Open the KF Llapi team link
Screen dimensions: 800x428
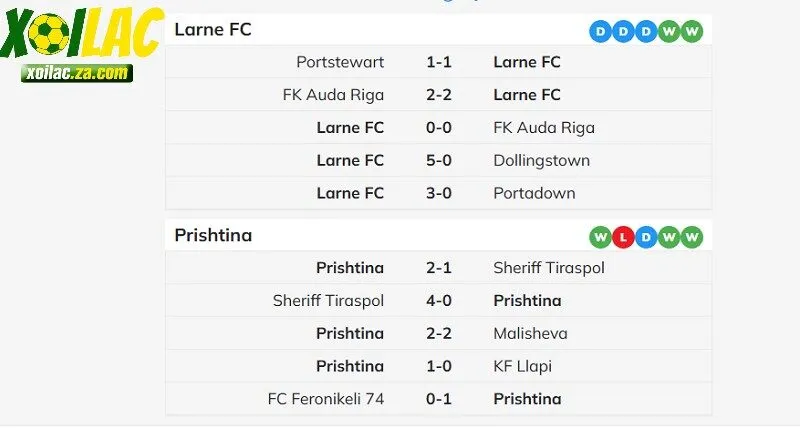[522, 366]
